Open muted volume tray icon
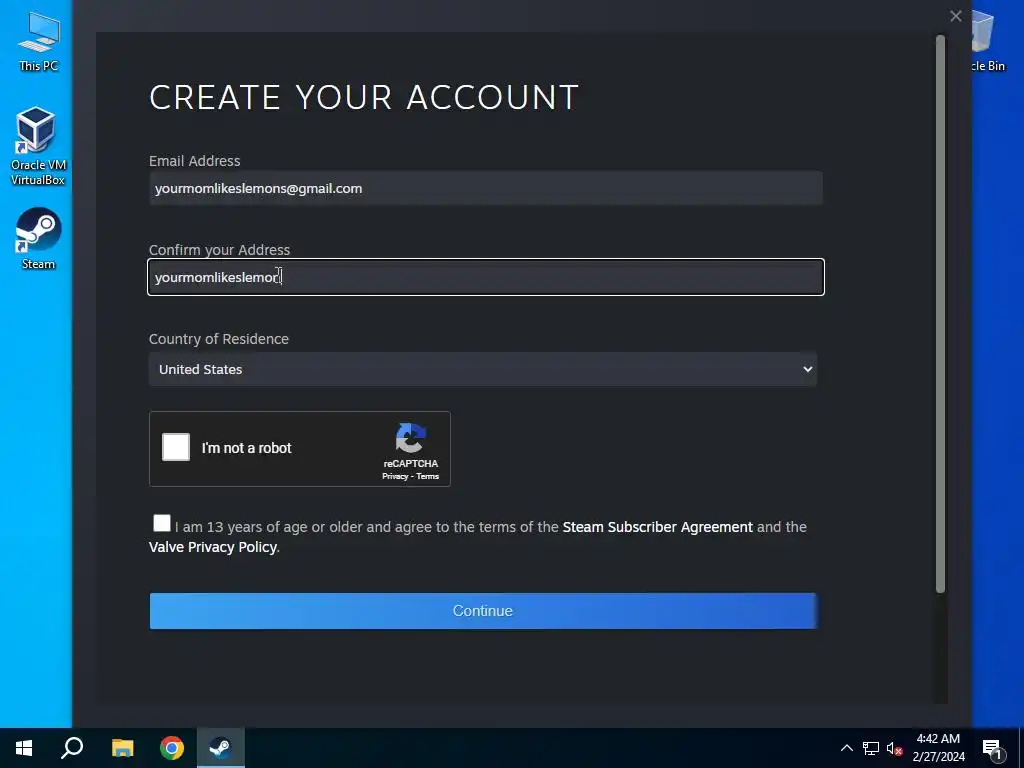1024x768 pixels. coord(894,748)
